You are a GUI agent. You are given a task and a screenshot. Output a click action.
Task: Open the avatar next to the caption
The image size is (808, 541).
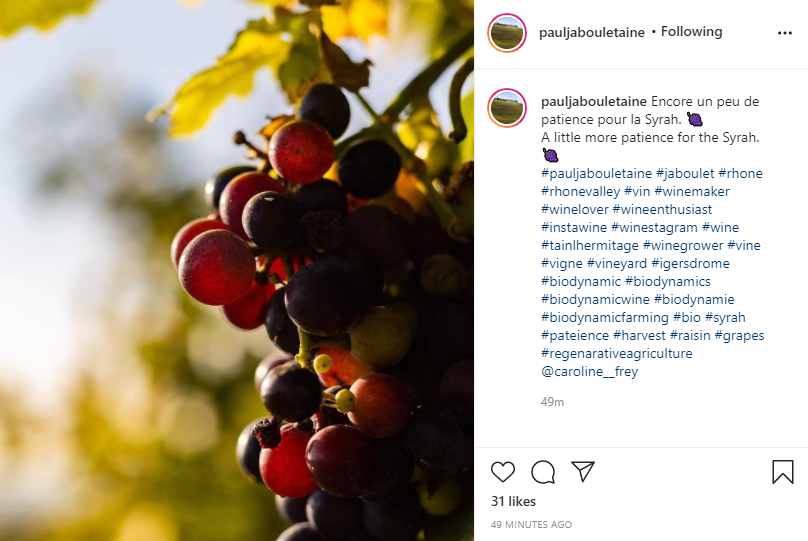click(507, 108)
